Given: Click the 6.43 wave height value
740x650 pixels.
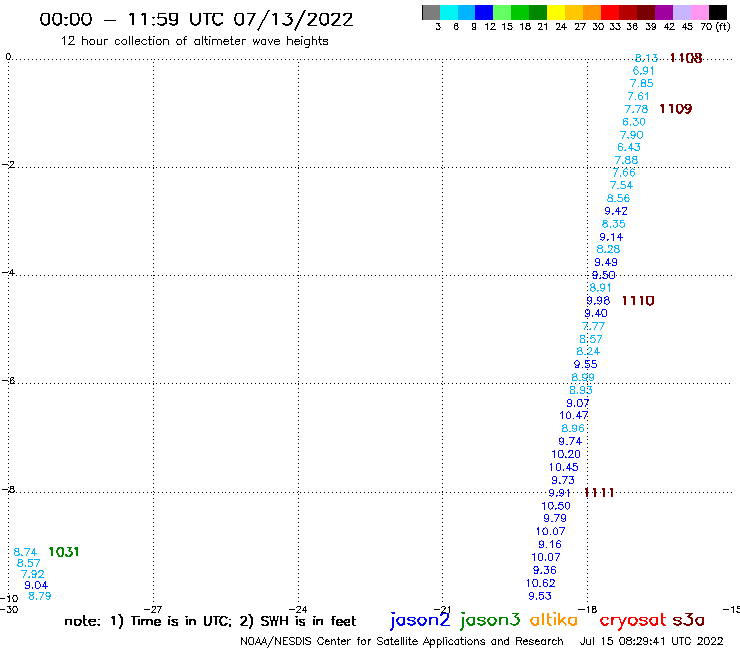Looking at the screenshot, I should 629,147.
